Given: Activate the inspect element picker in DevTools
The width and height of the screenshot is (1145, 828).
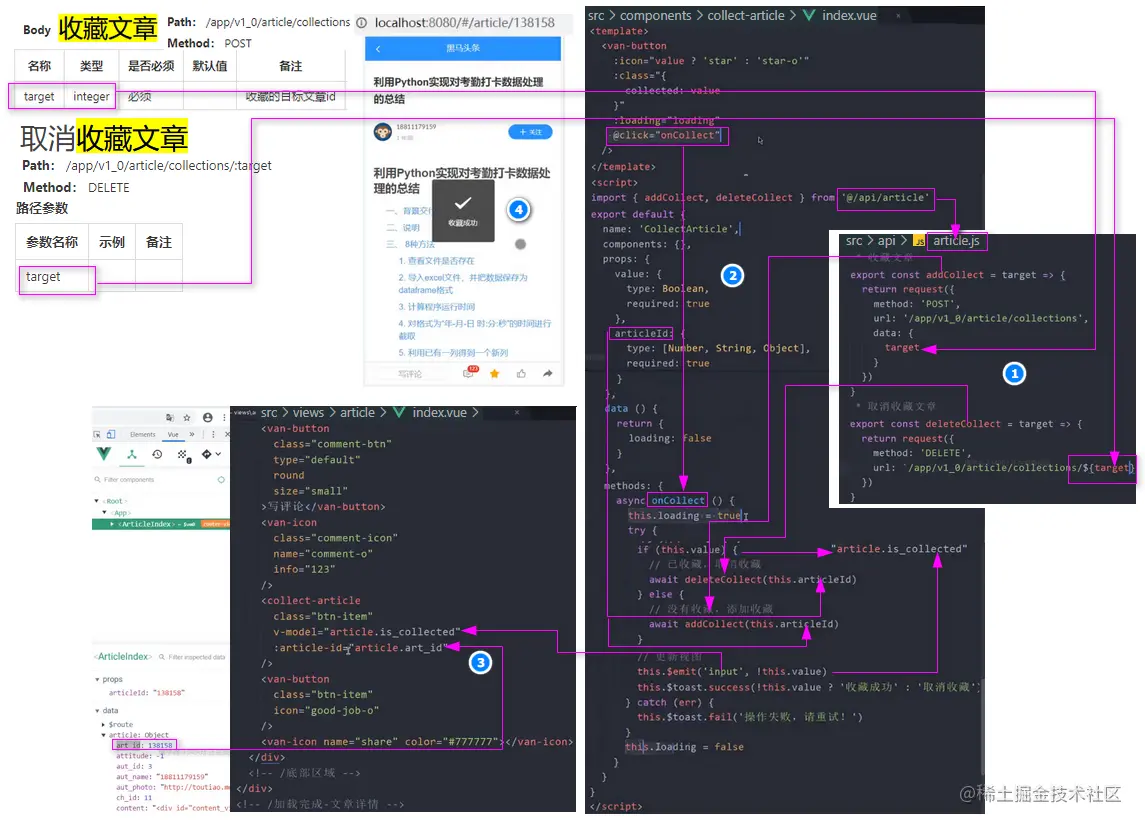Looking at the screenshot, I should (97, 434).
